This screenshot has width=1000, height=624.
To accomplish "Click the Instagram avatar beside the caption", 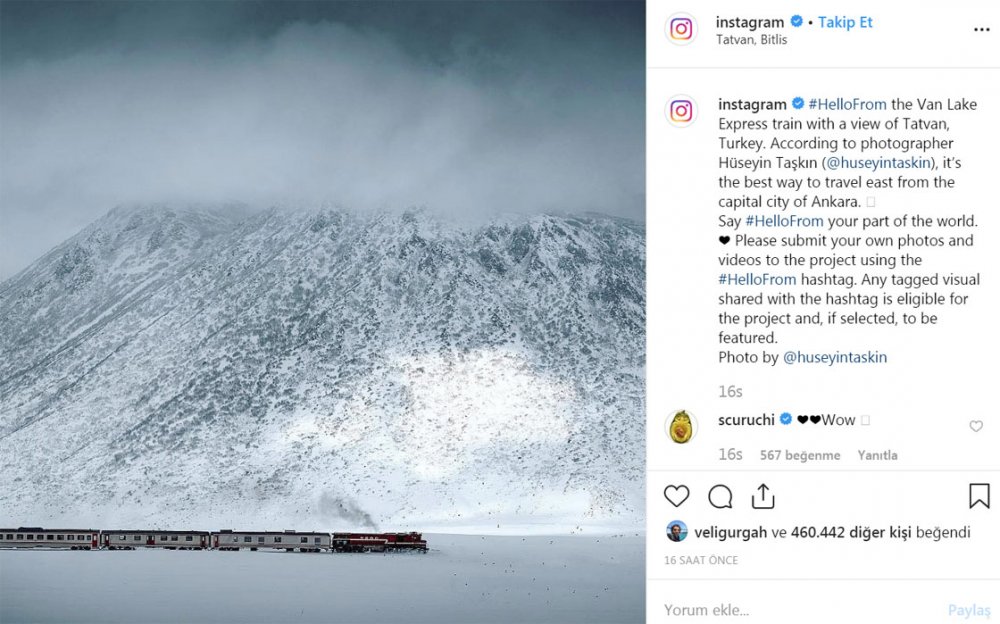I will (x=681, y=111).
